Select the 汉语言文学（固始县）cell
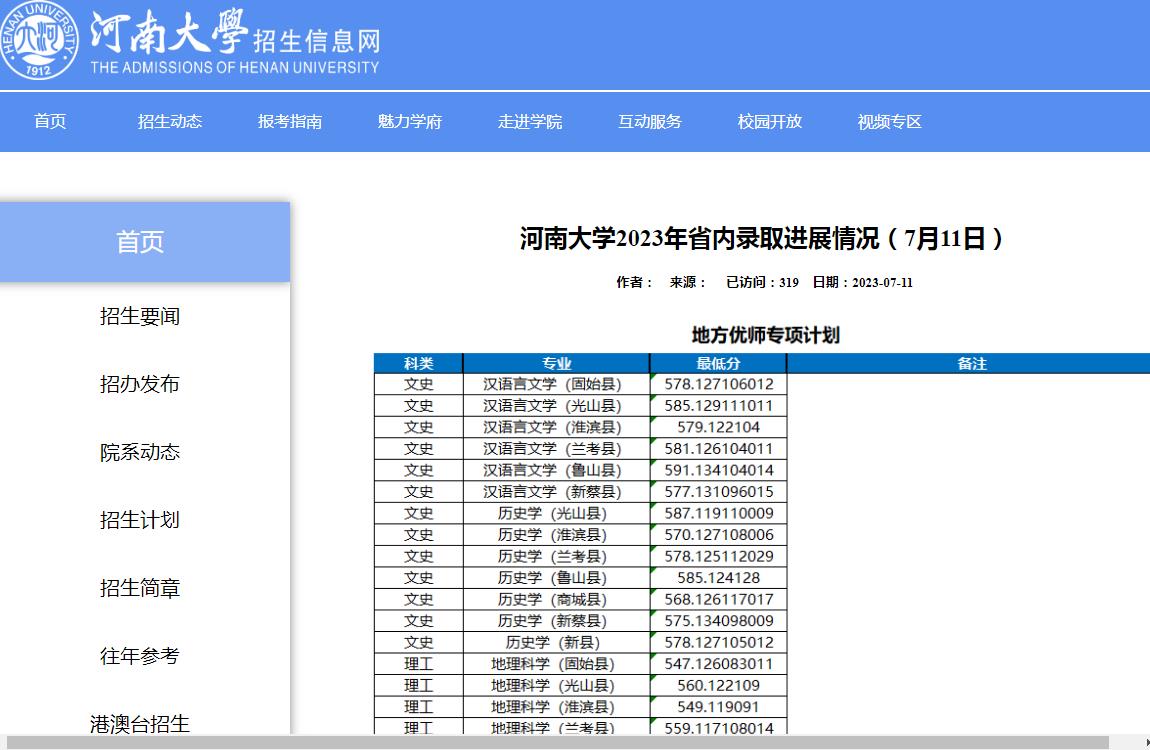The image size is (1150, 750). click(556, 384)
